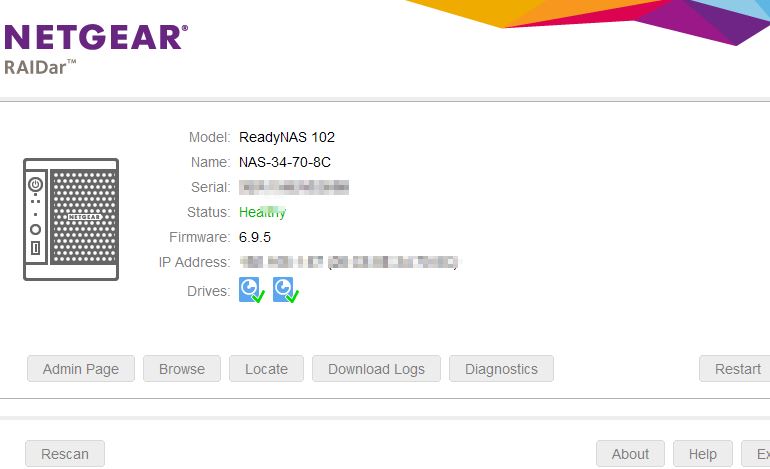Click the name value NAS-34-70-8C
The height and width of the screenshot is (469, 770).
[285, 162]
